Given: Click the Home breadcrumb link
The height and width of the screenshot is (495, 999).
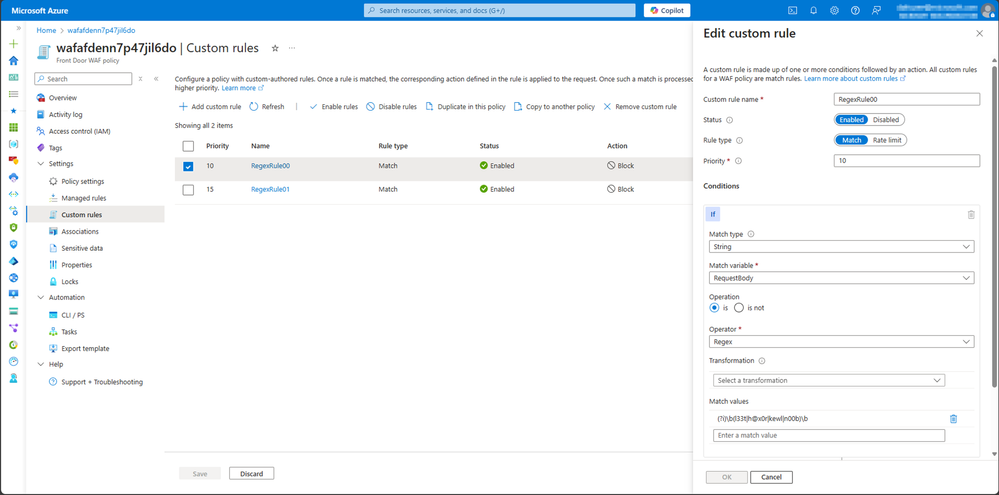Looking at the screenshot, I should click(x=46, y=30).
